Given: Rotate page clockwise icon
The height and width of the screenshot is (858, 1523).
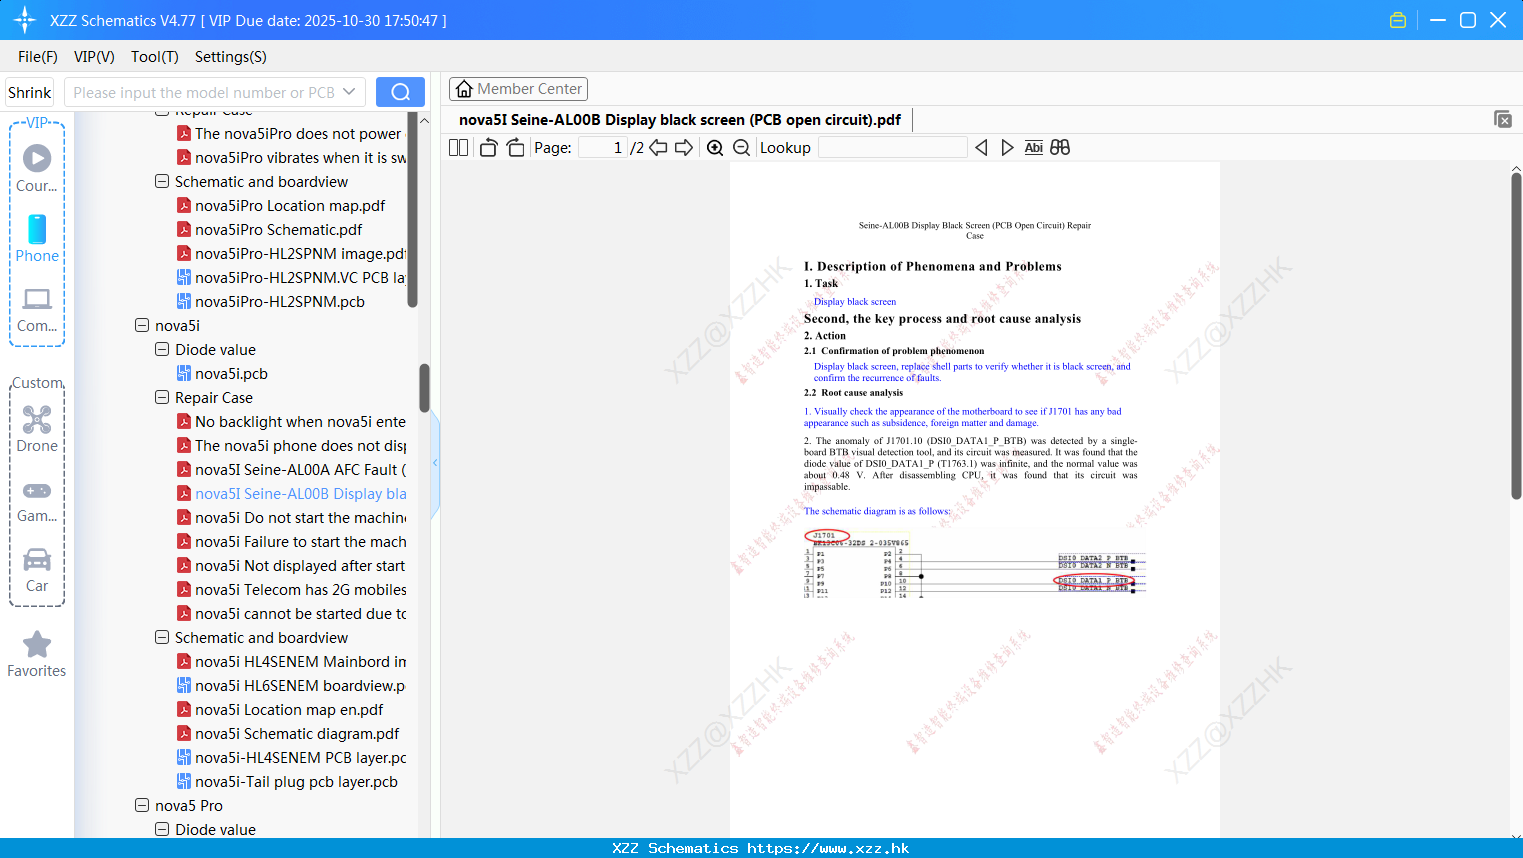Looking at the screenshot, I should pos(515,148).
